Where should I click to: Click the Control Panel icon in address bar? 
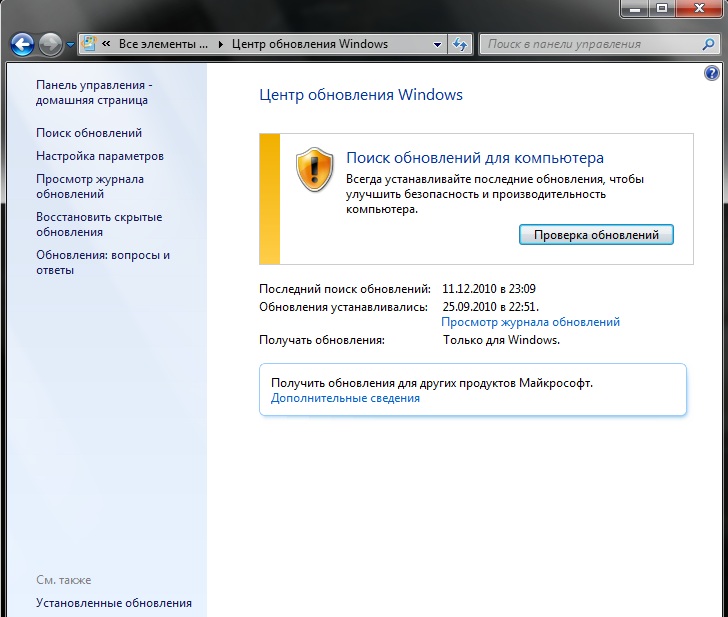click(88, 44)
